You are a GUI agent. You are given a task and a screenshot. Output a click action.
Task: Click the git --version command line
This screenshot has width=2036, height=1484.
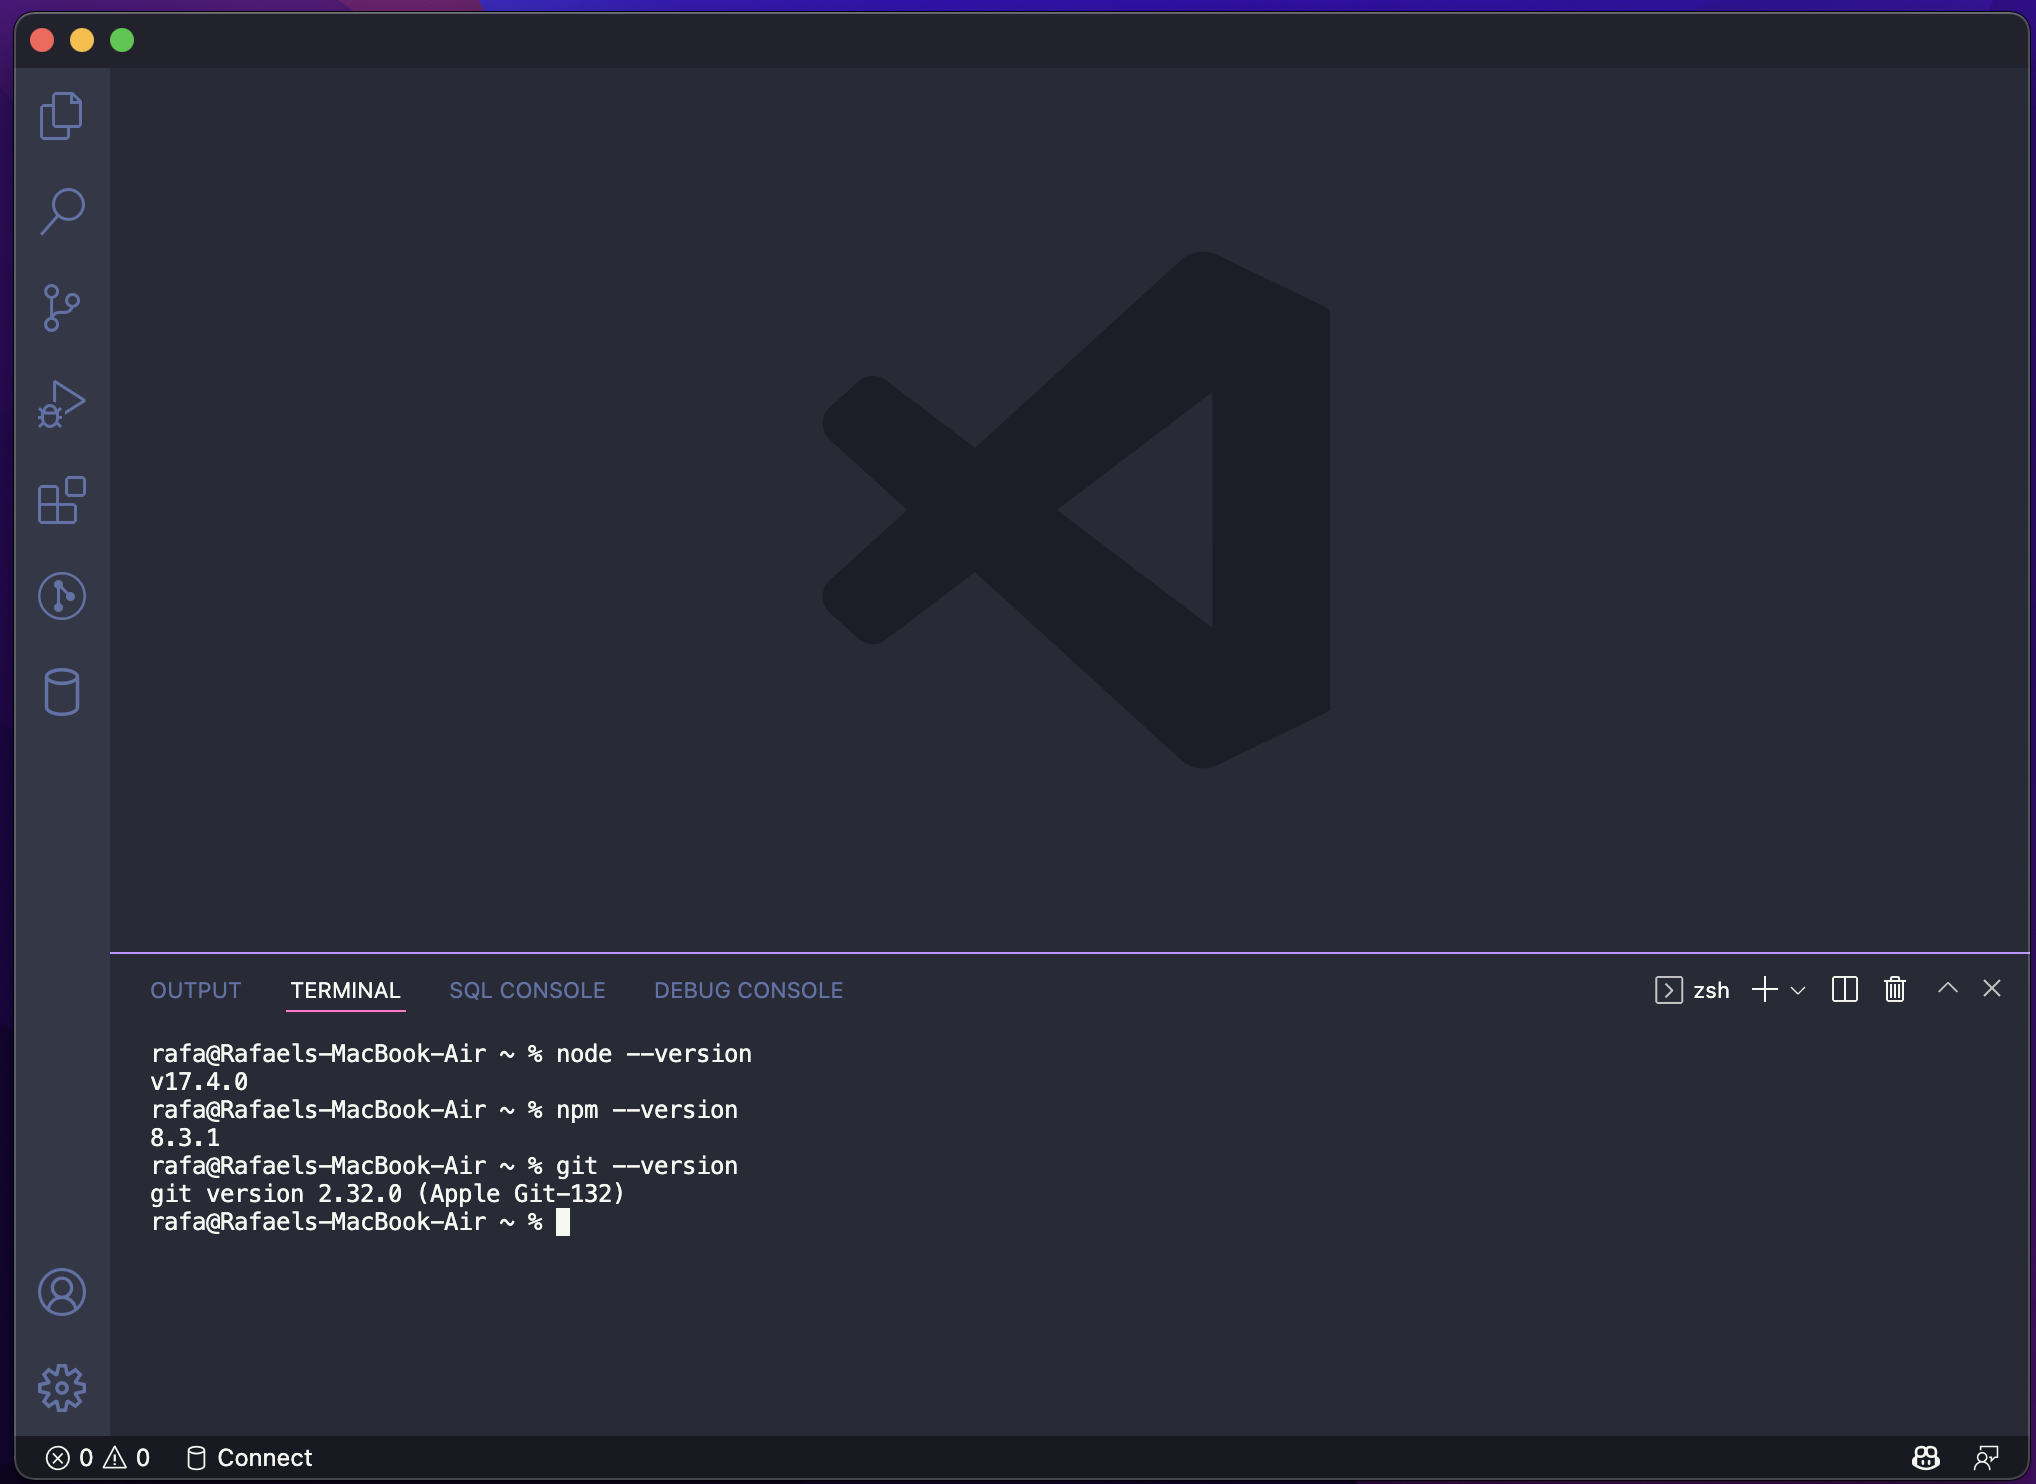pyautogui.click(x=444, y=1166)
